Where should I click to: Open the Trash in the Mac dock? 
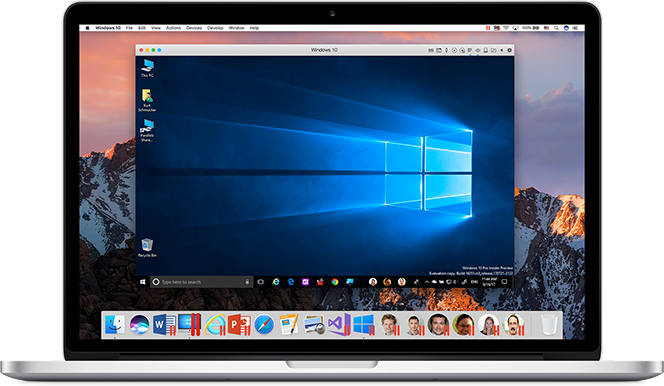point(549,325)
